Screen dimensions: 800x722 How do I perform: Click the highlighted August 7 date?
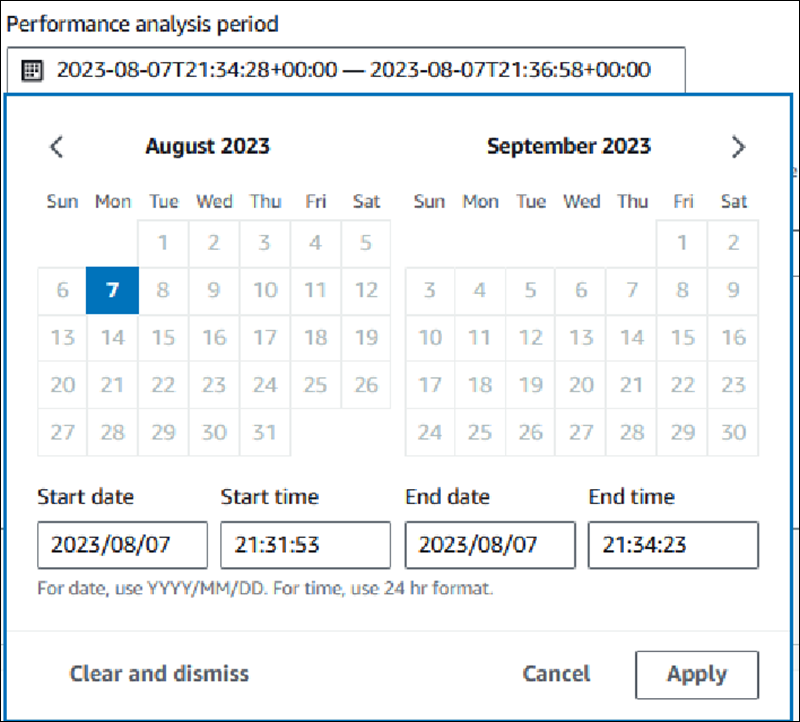[112, 291]
